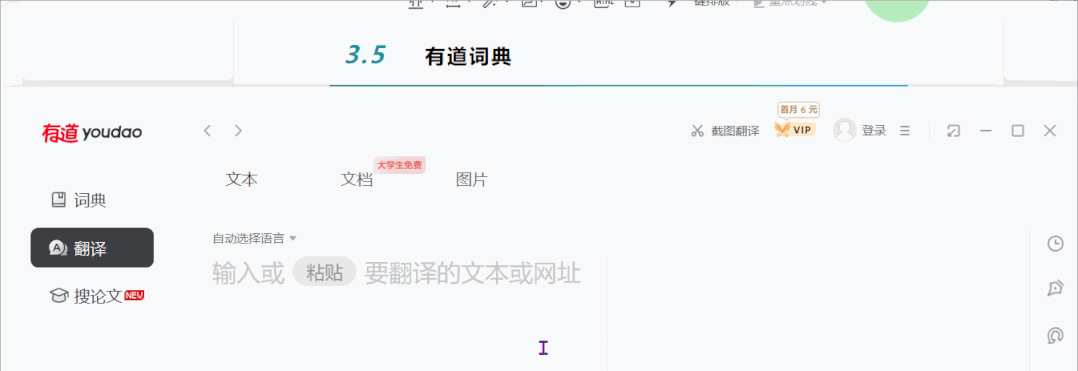
Task: Click the 首月 6 元 promo bubble
Action: 798,109
